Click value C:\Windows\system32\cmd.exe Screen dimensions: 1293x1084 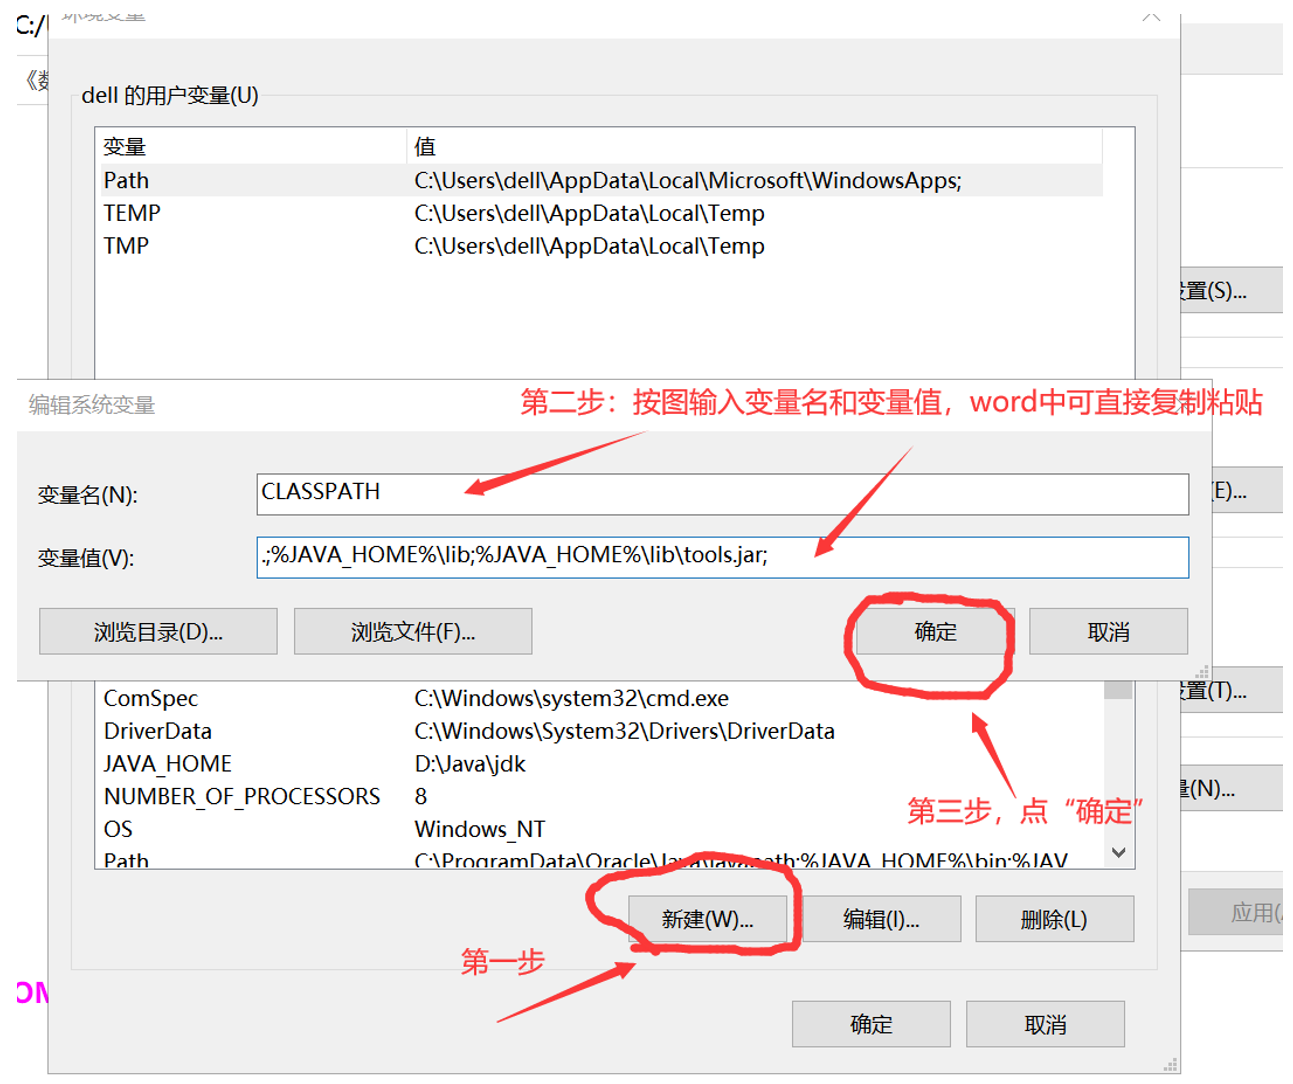[572, 698]
